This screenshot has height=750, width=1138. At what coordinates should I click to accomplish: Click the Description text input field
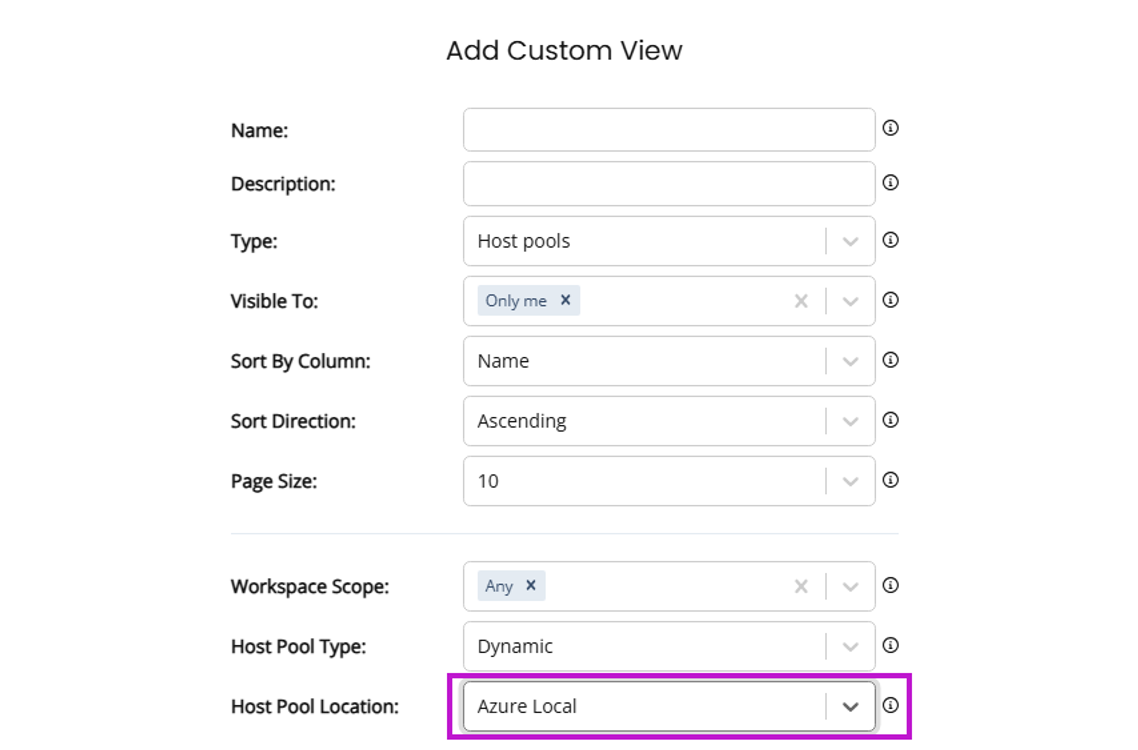(x=668, y=184)
